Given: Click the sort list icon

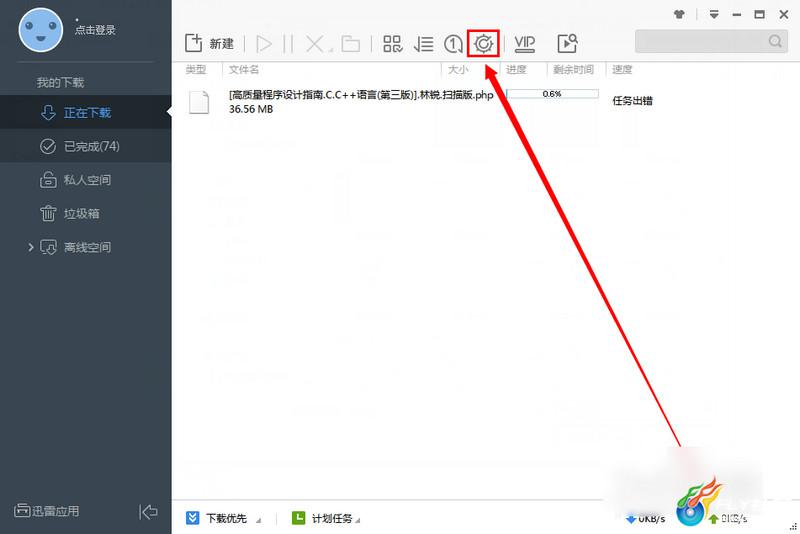Looking at the screenshot, I should tap(423, 44).
